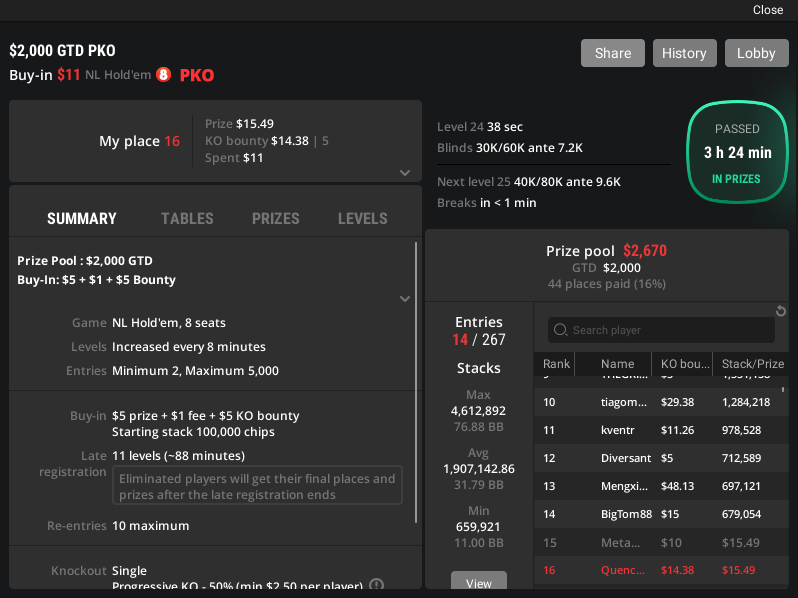Screen dimensions: 798x598
Task: Click the PASSED 3 h 24 min badge
Action: (737, 152)
